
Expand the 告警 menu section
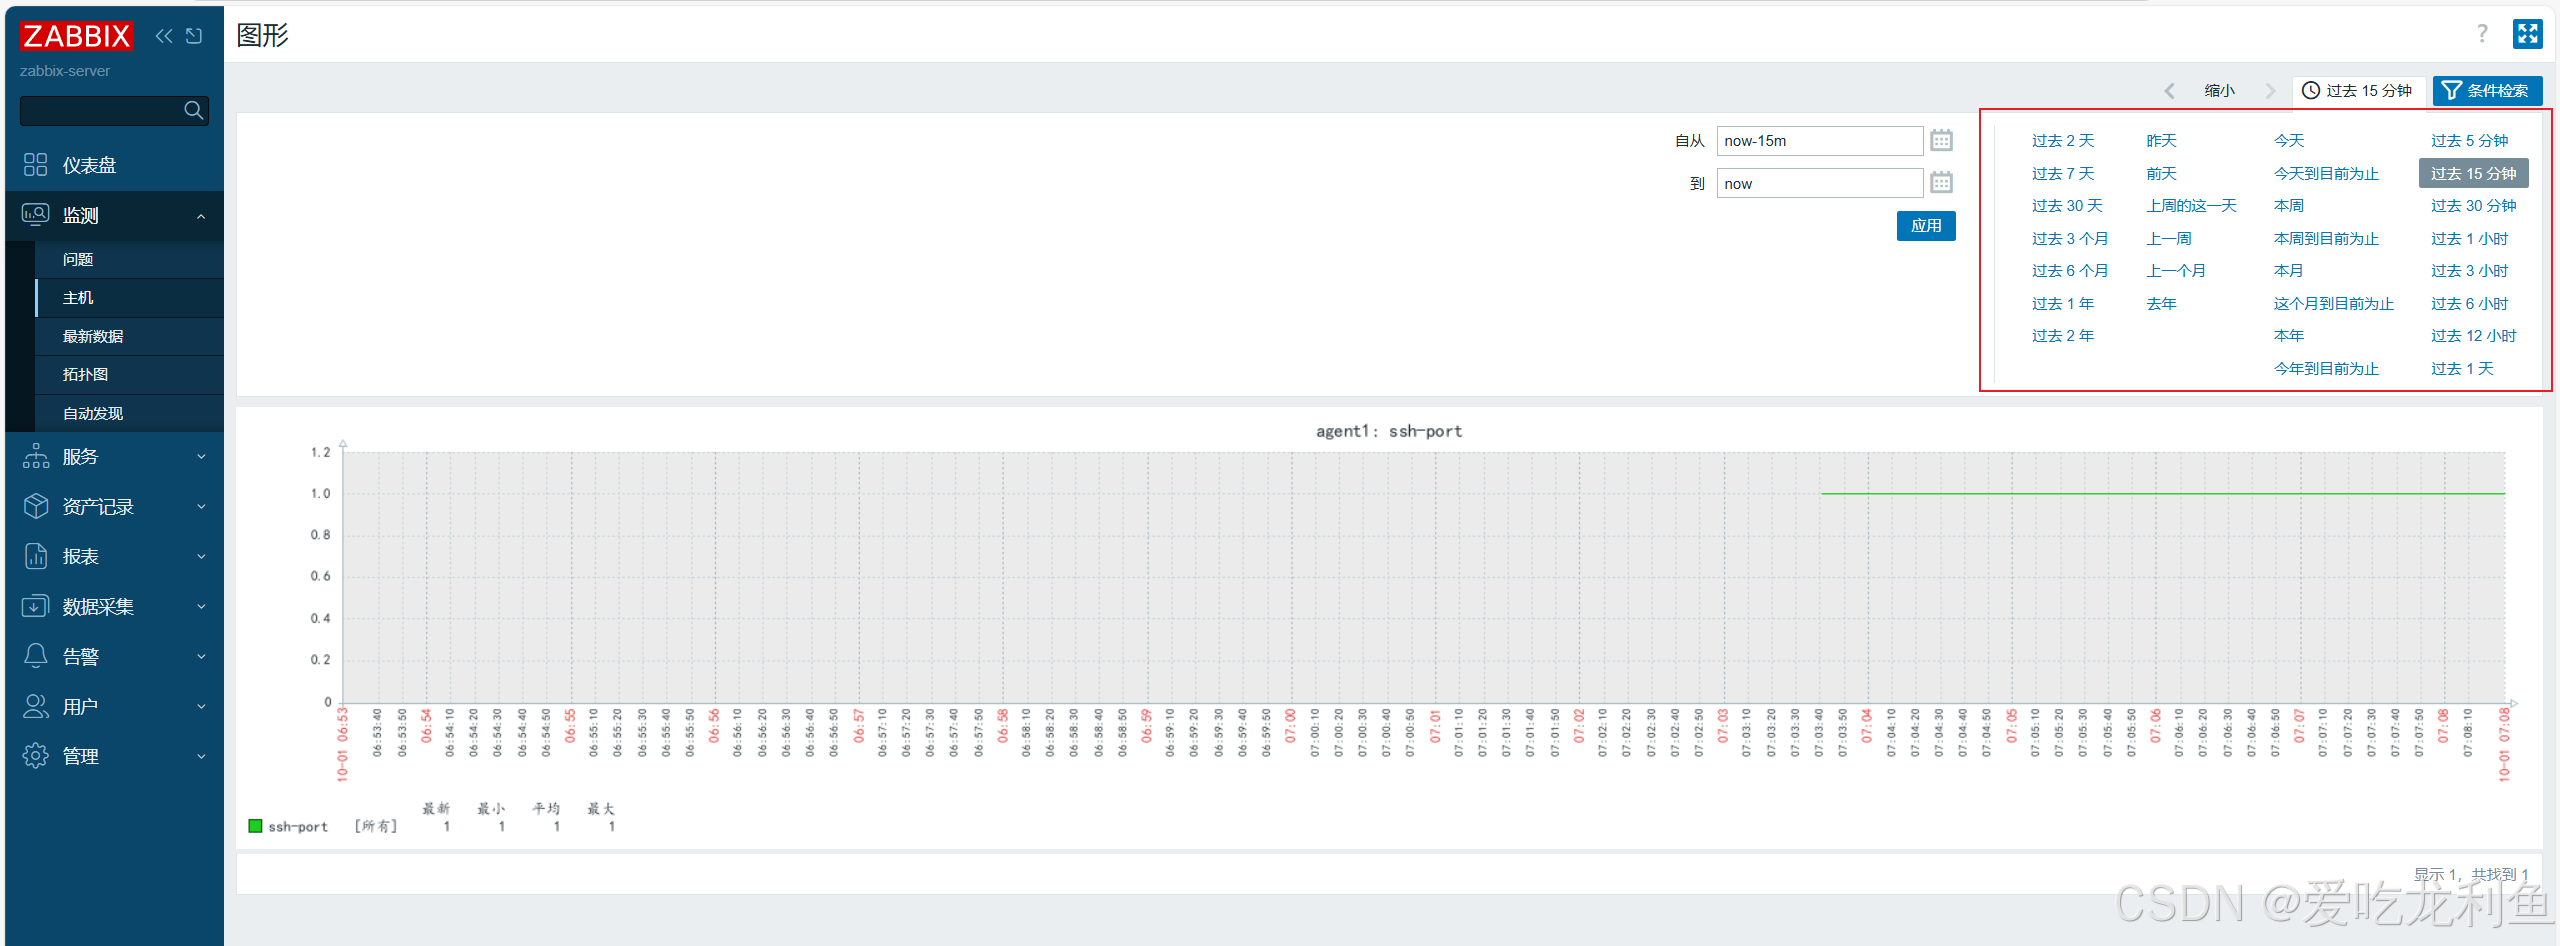201,657
